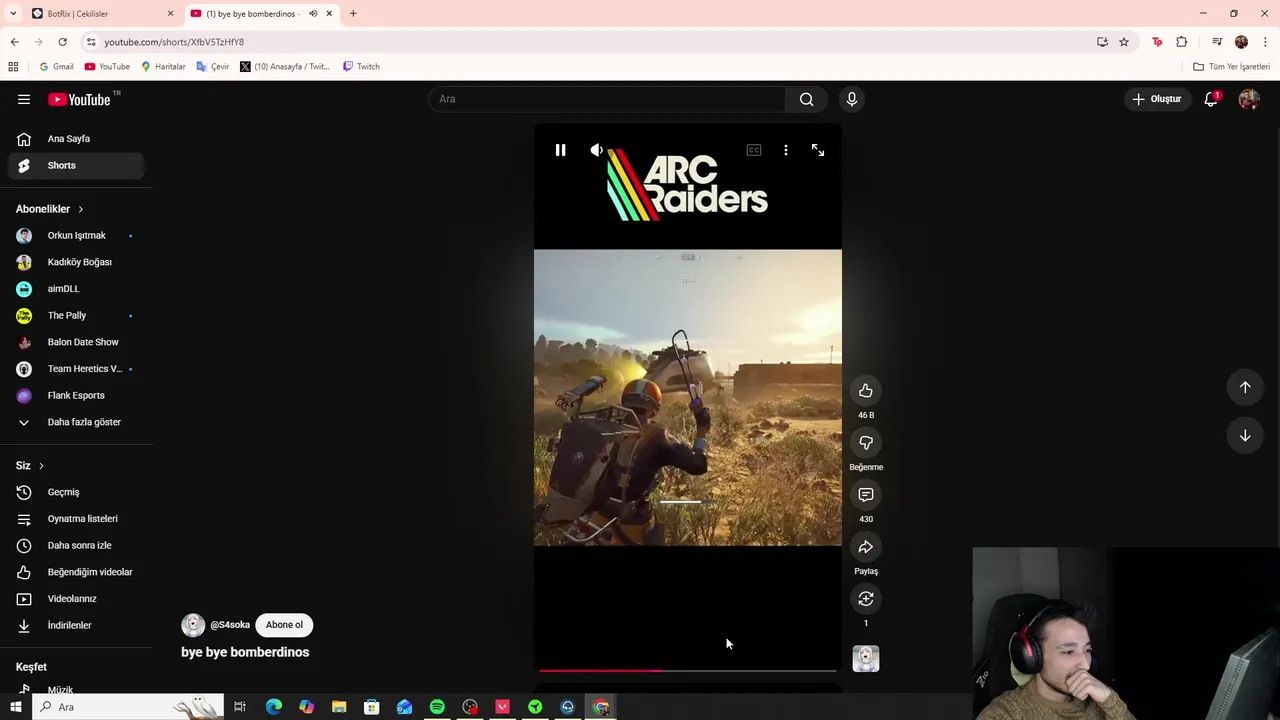Click Abone ol subscribe button
The height and width of the screenshot is (720, 1280).
pyautogui.click(x=284, y=625)
